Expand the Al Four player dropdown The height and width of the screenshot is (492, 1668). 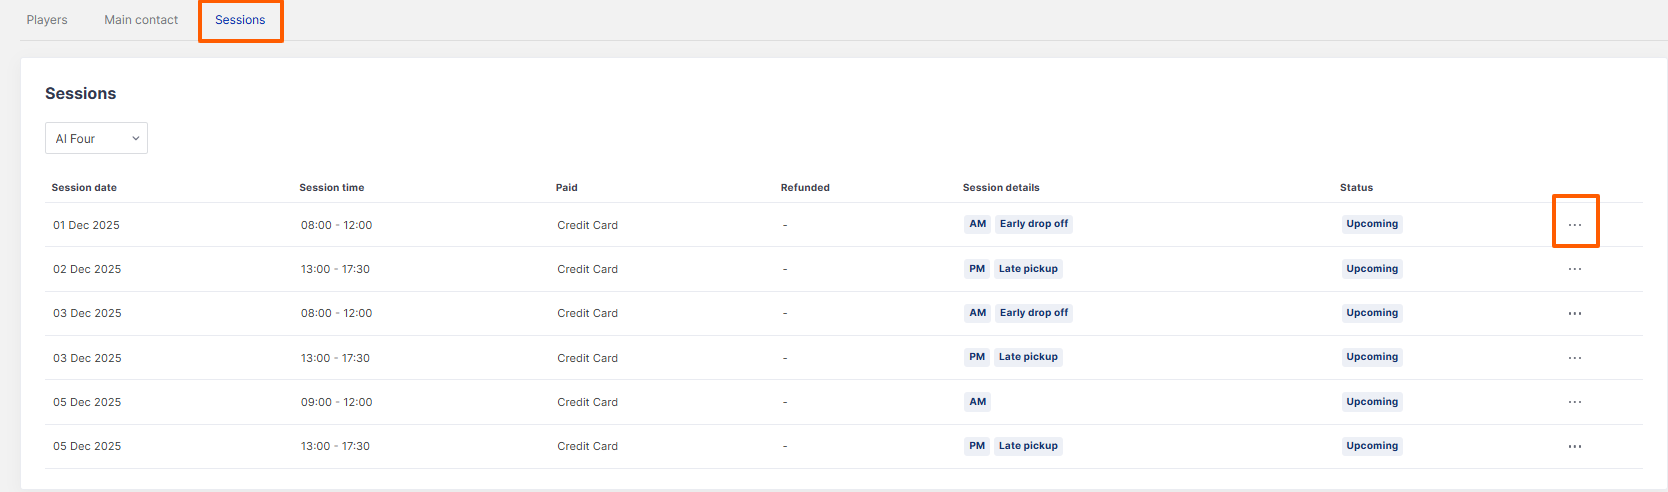[96, 138]
